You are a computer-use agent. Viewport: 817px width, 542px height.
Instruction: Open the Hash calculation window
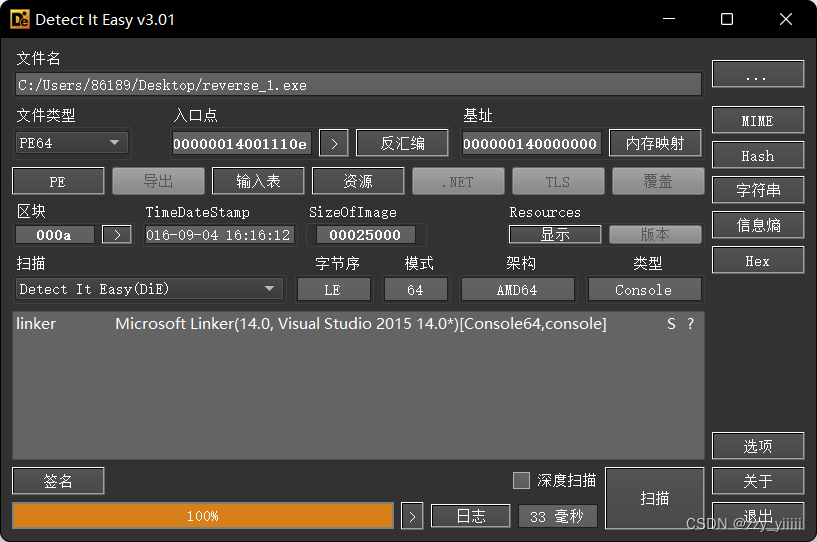point(758,155)
